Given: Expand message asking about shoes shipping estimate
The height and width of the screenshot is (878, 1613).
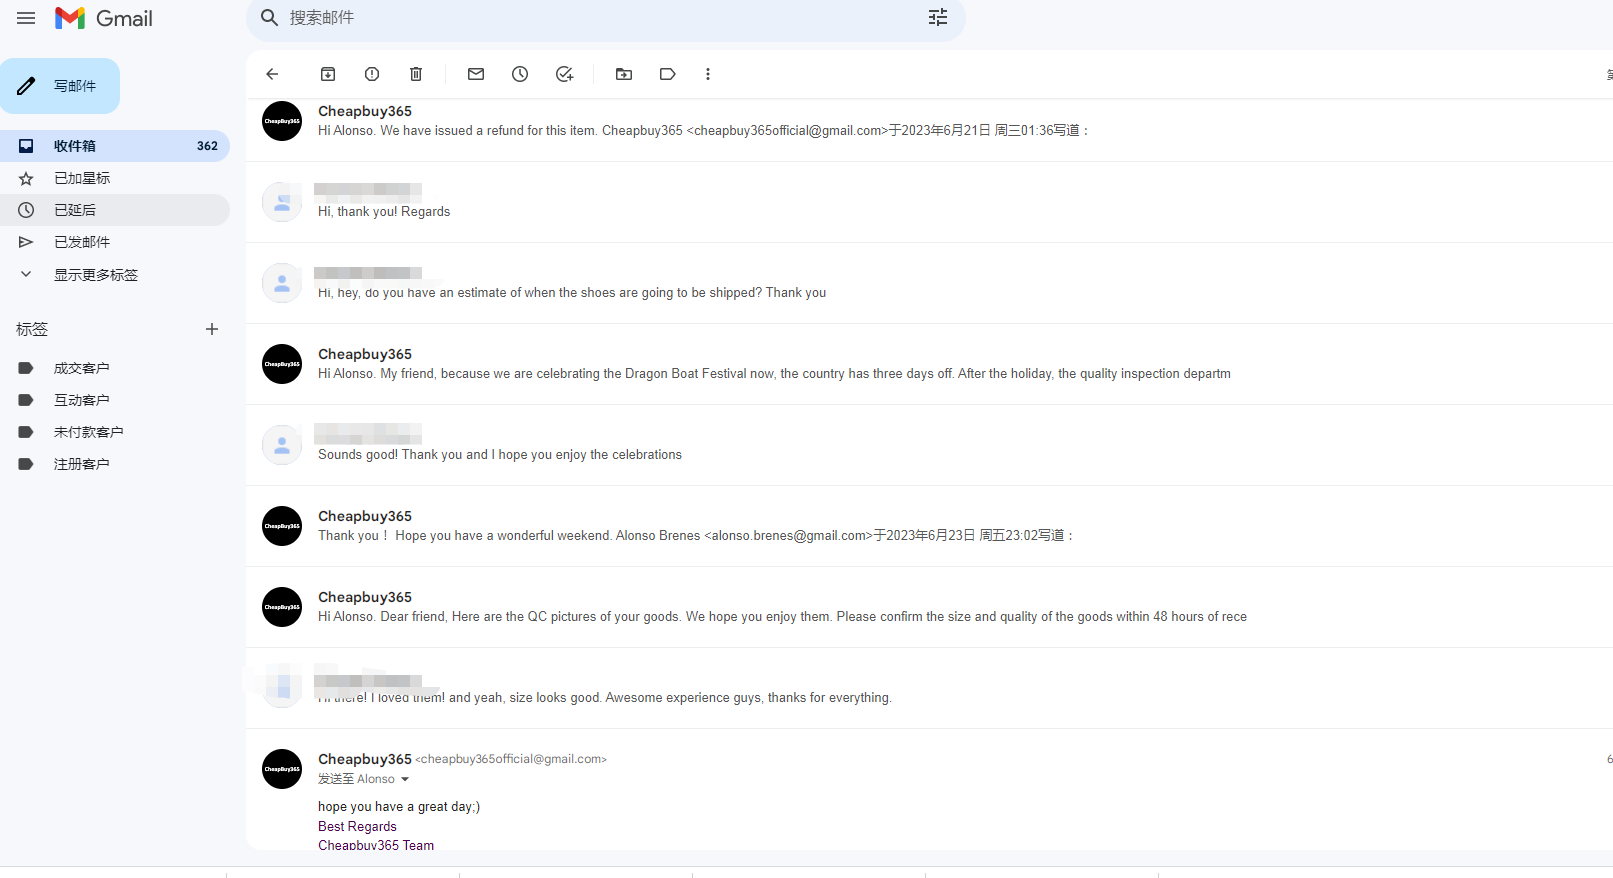Looking at the screenshot, I should pyautogui.click(x=929, y=283).
